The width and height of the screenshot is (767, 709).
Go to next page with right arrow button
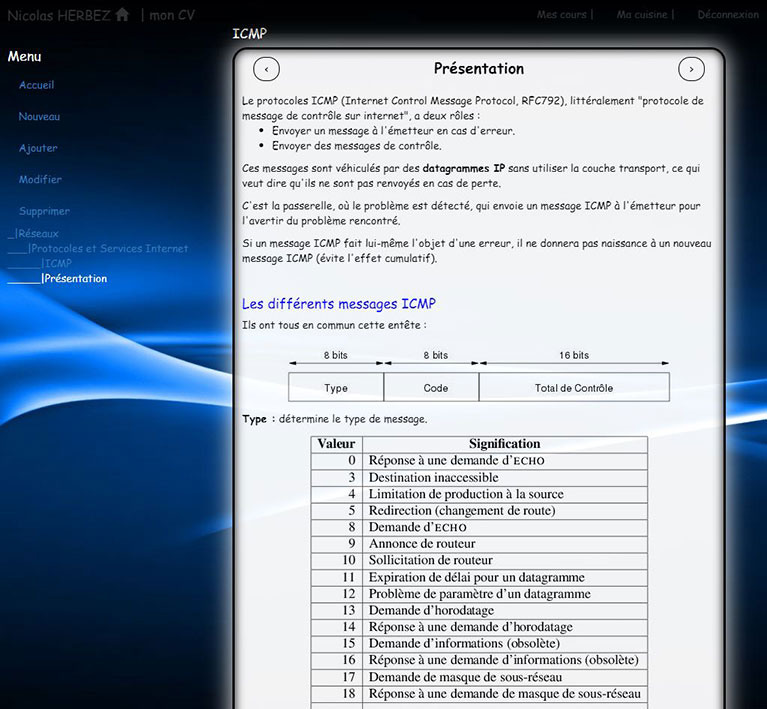pyautogui.click(x=691, y=69)
